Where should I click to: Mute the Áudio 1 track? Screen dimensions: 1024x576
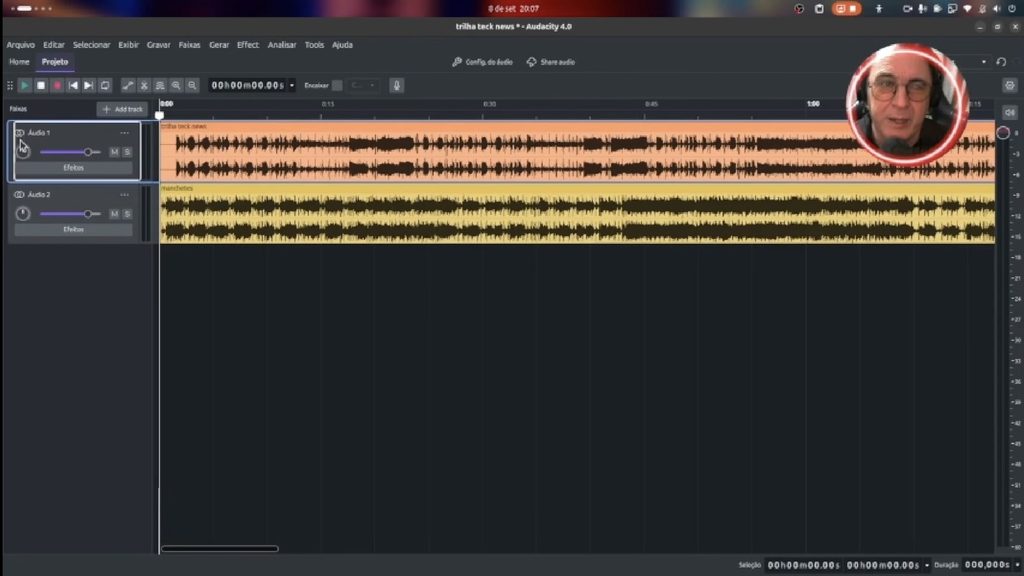click(114, 152)
